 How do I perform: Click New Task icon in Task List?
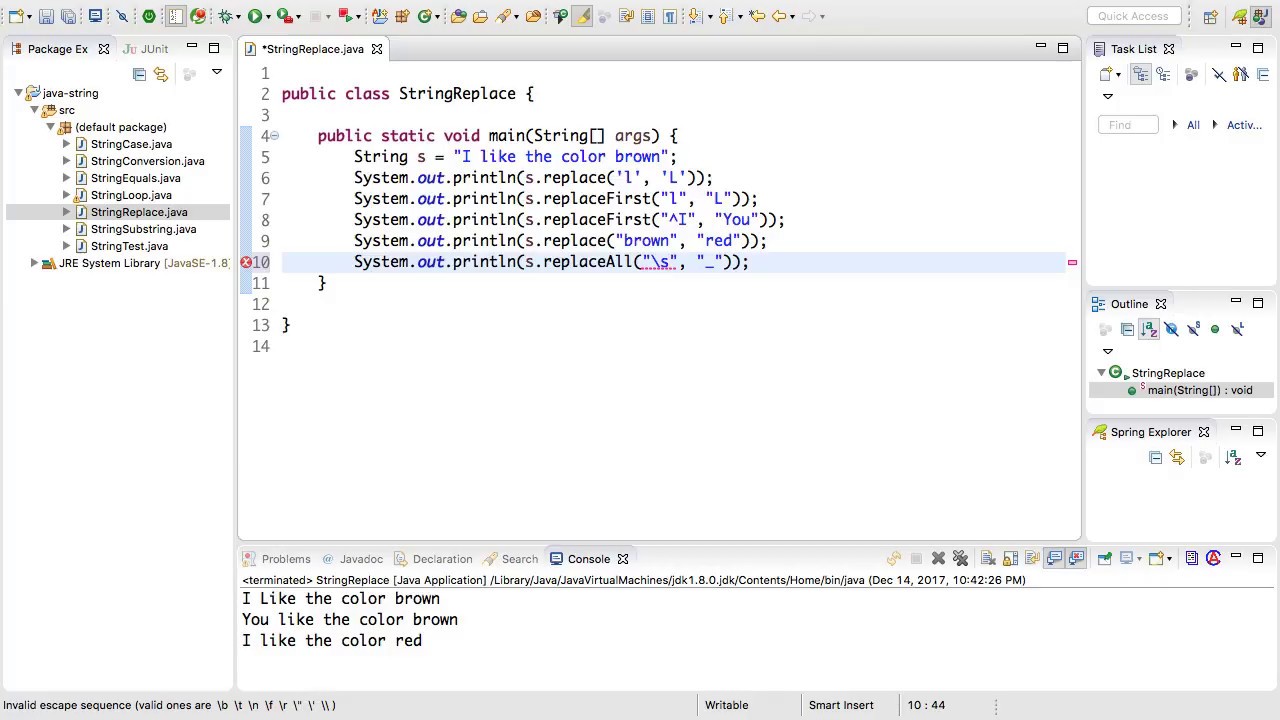tap(1108, 74)
